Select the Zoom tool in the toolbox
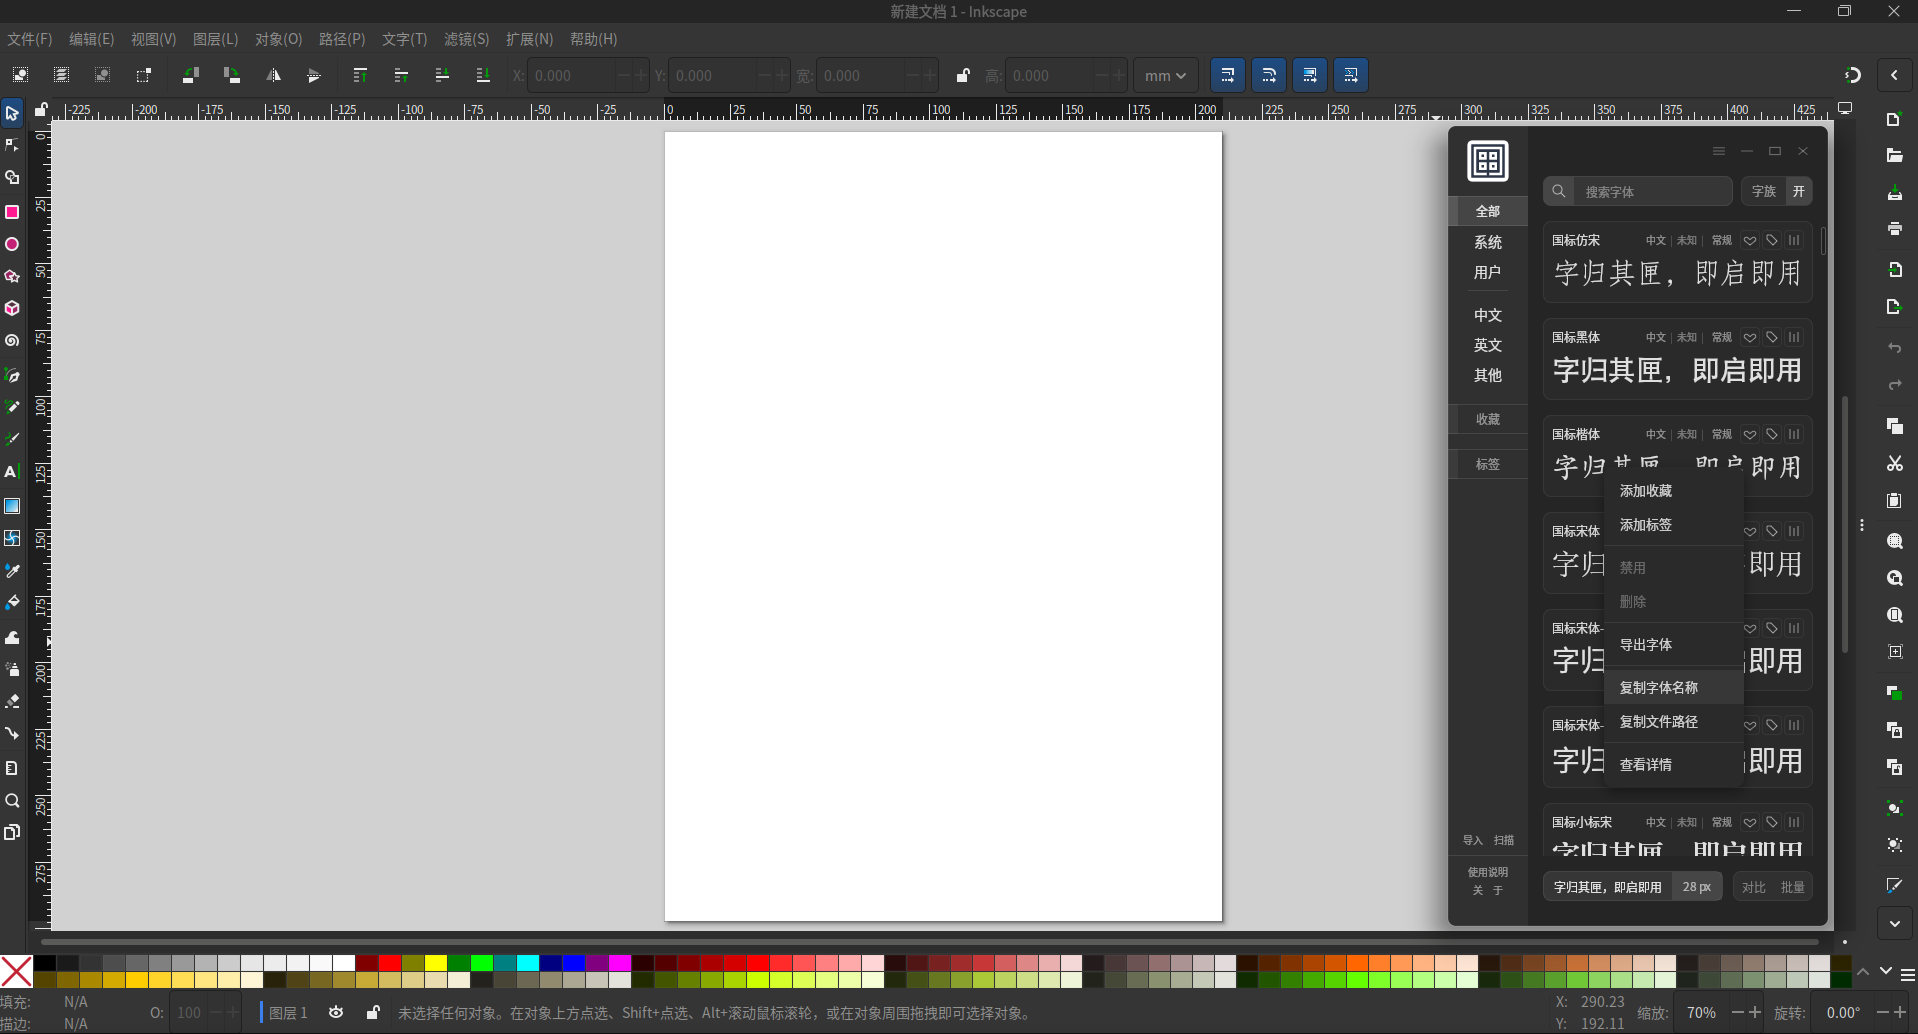Image resolution: width=1918 pixels, height=1034 pixels. 12,801
